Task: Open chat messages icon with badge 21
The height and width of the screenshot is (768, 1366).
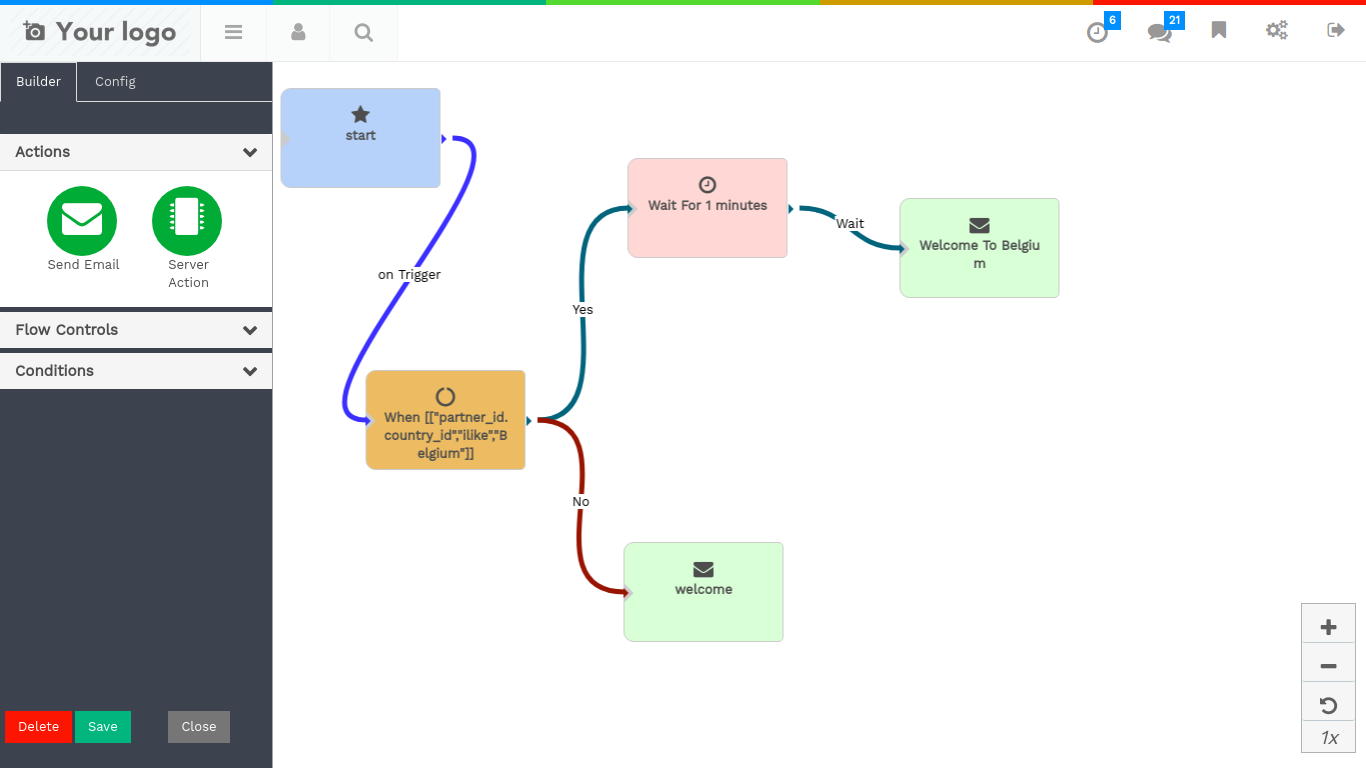Action: (1159, 32)
